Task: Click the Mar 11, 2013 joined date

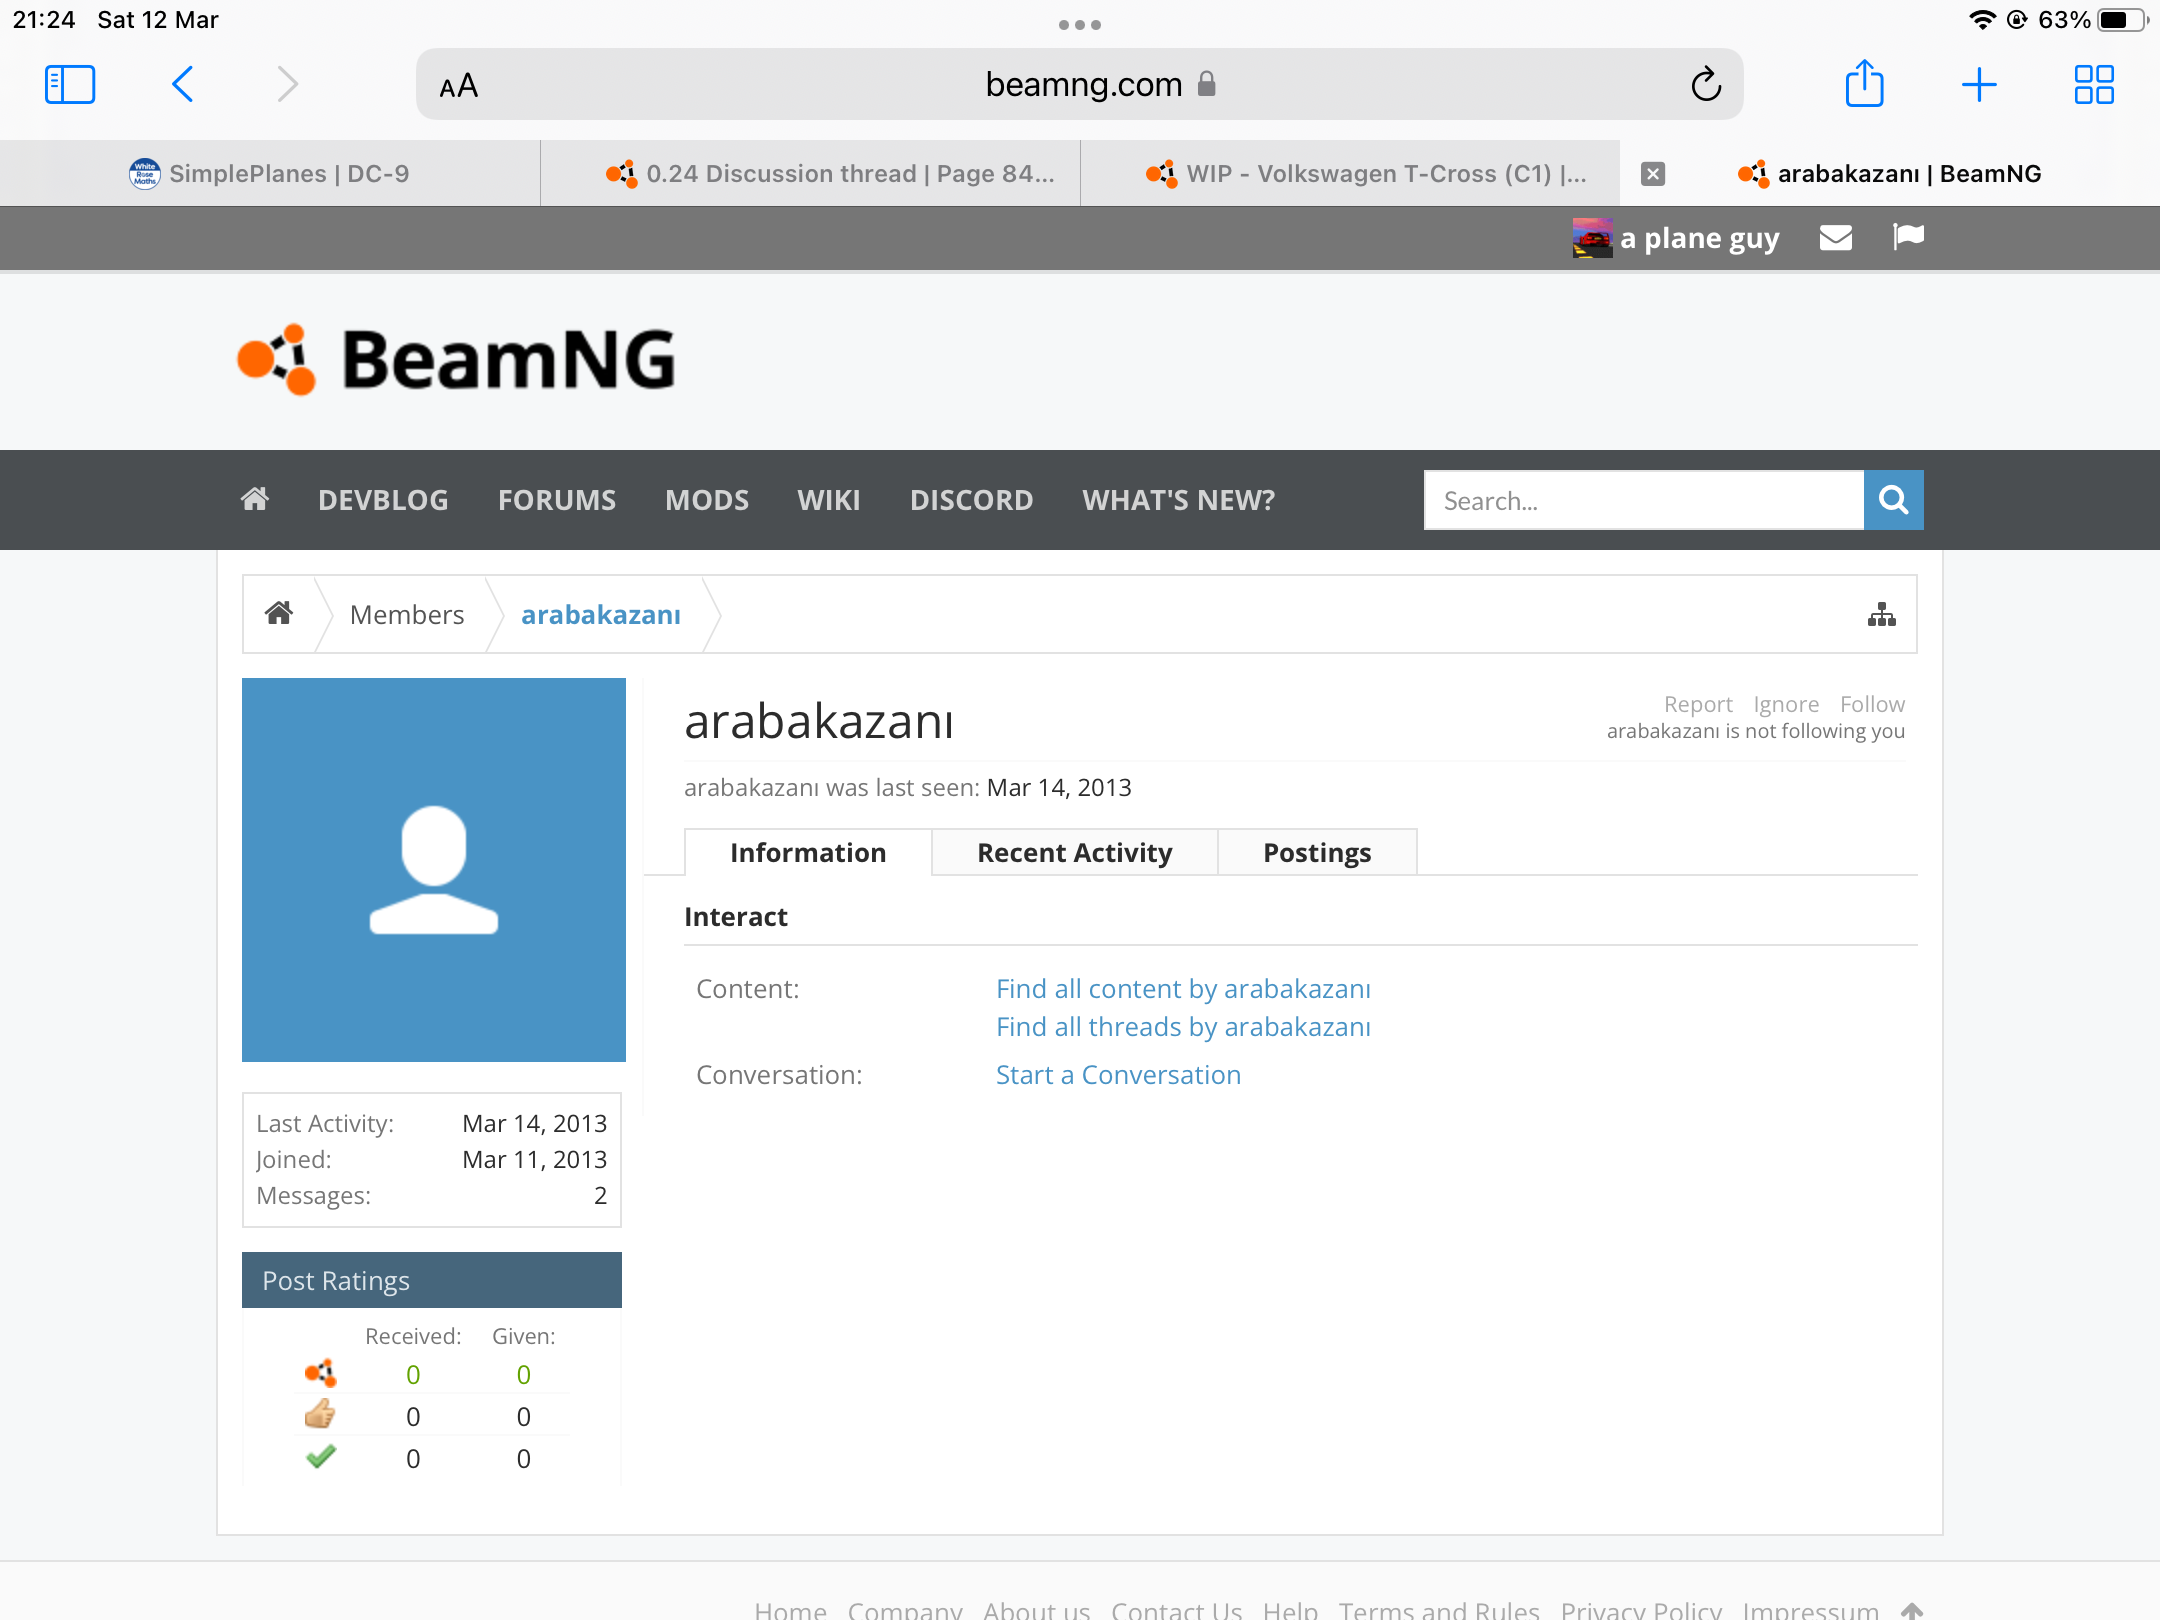Action: click(x=534, y=1159)
